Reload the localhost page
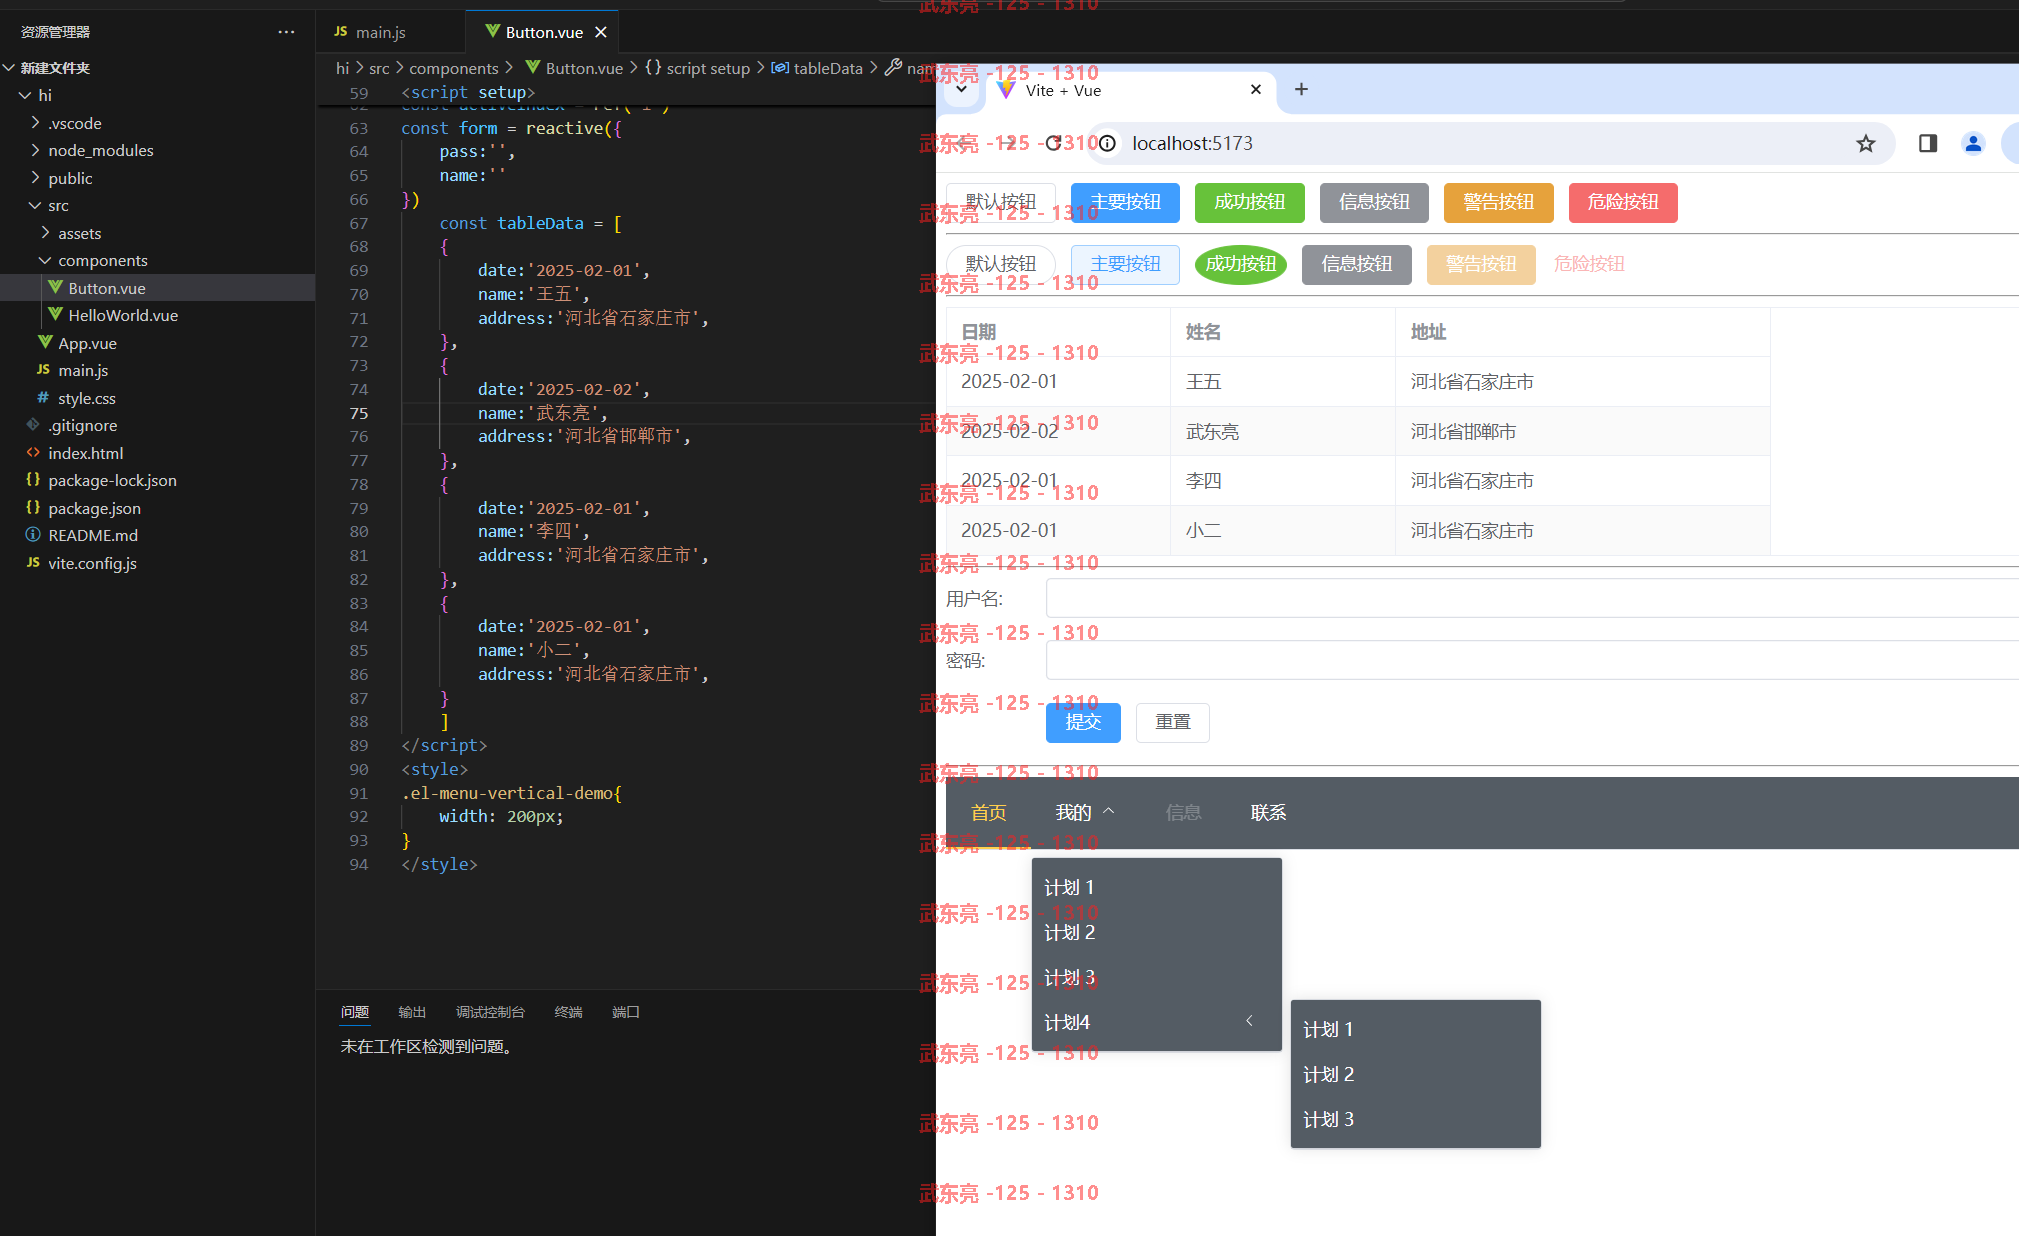 [x=1053, y=143]
